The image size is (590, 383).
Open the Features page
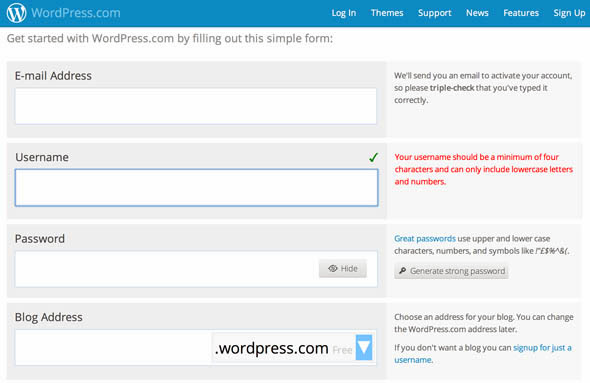pos(521,13)
